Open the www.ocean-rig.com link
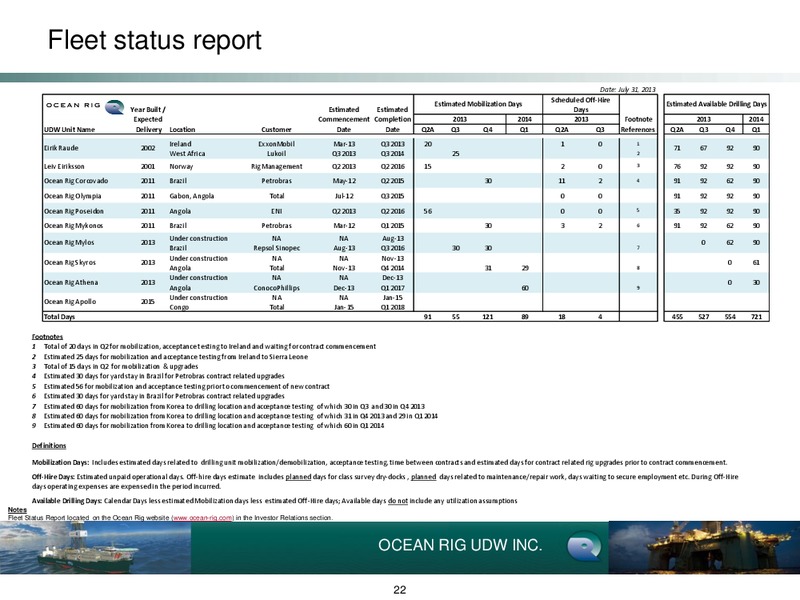Viewport: 800px width, 600px height. pos(203,517)
